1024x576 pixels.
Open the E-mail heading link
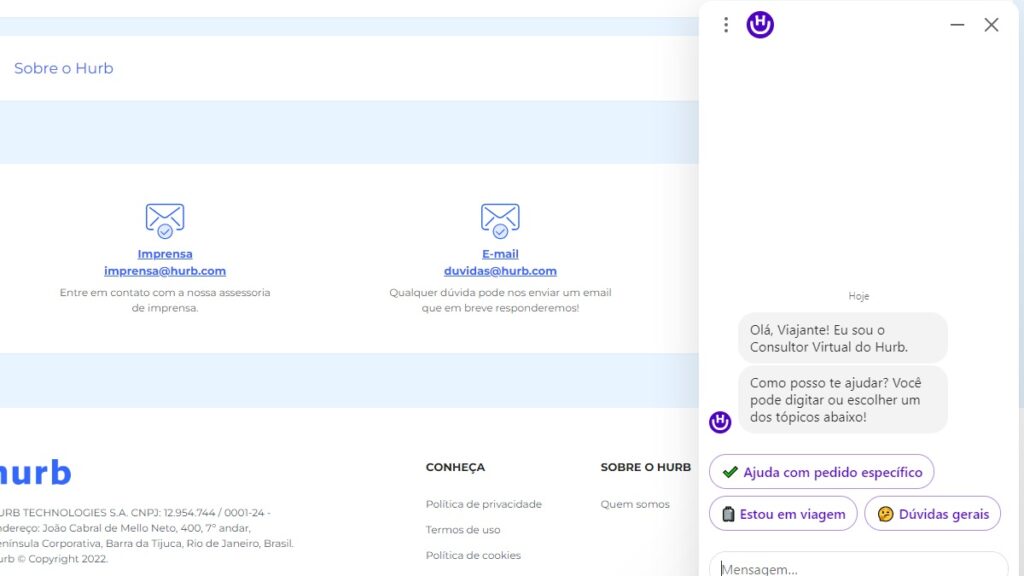(x=500, y=254)
